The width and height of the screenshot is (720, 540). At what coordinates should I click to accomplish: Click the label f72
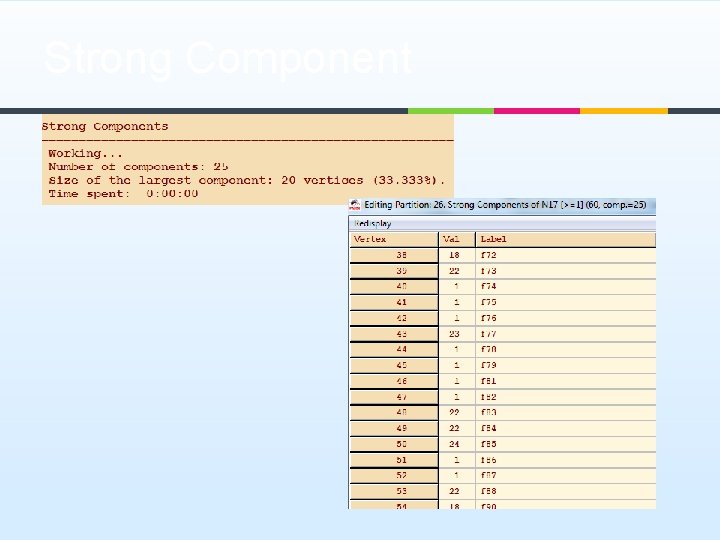[489, 255]
